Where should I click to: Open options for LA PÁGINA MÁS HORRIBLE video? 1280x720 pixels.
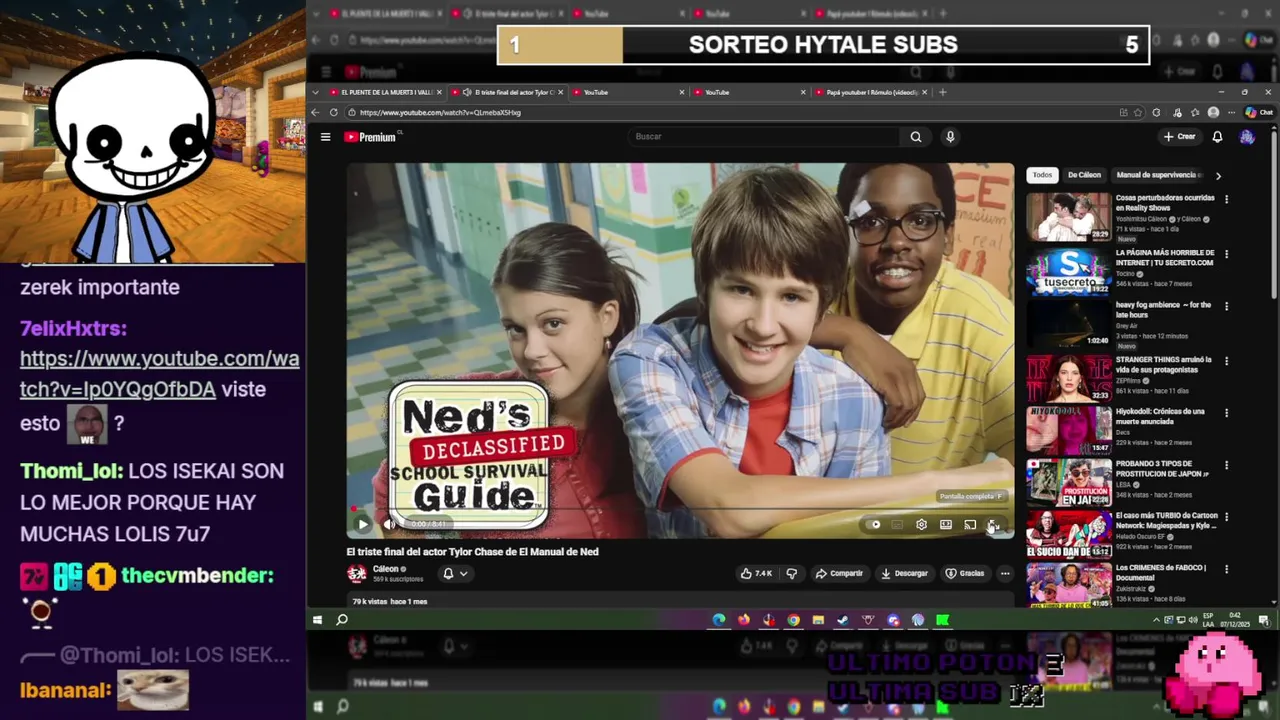(x=1226, y=254)
